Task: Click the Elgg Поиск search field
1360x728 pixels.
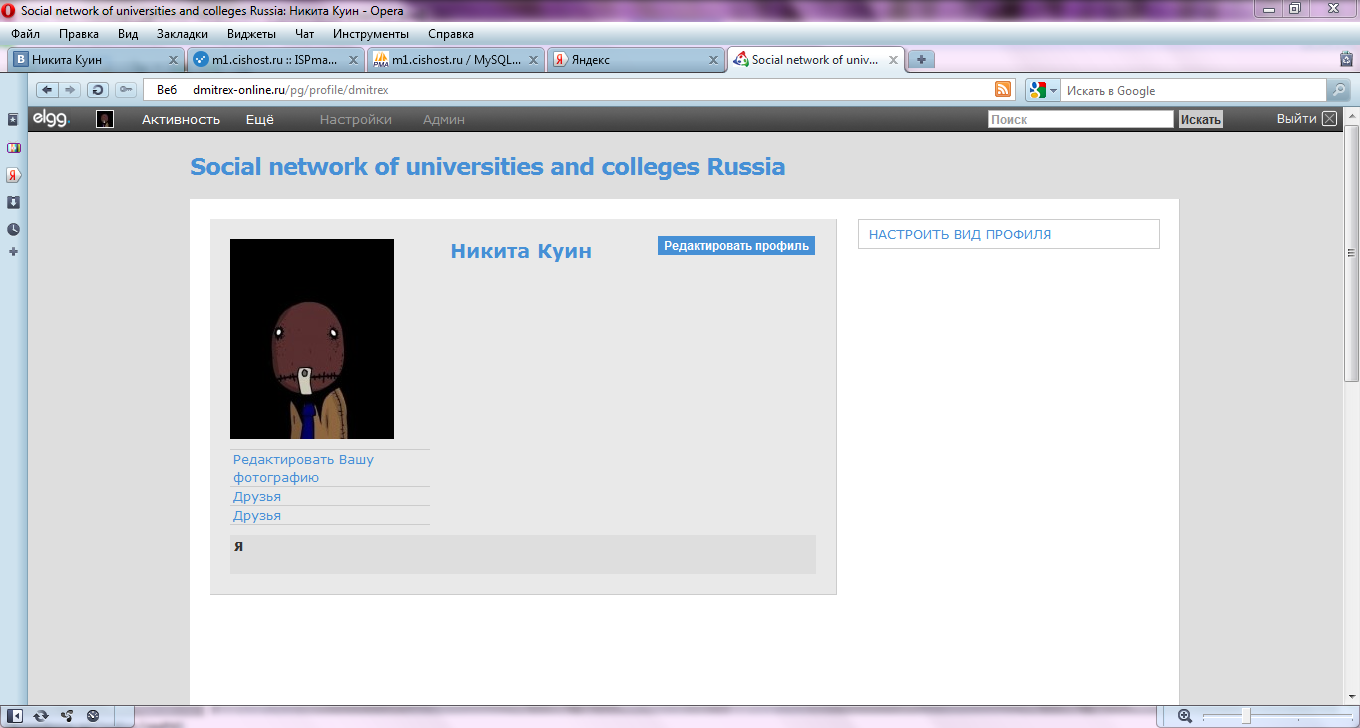Action: (x=1080, y=119)
